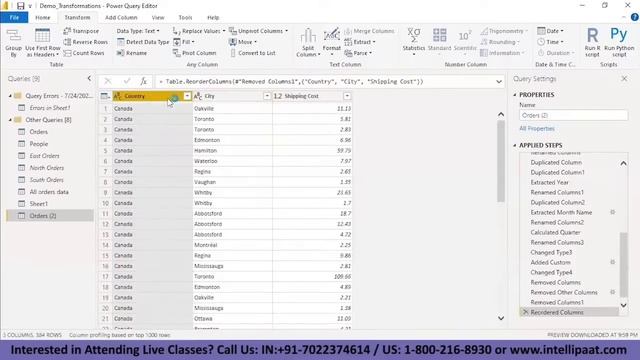640x360 pixels.
Task: Collapse the Queries pane
Action: [x=89, y=78]
